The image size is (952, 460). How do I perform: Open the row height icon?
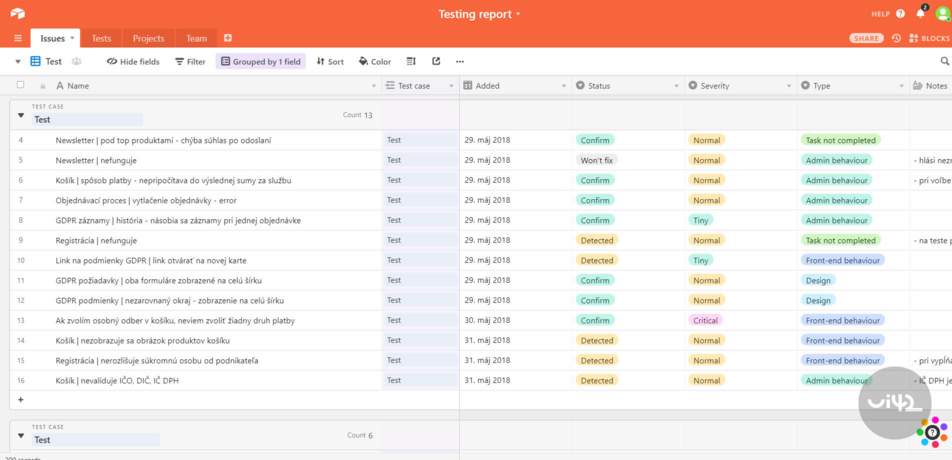(411, 61)
